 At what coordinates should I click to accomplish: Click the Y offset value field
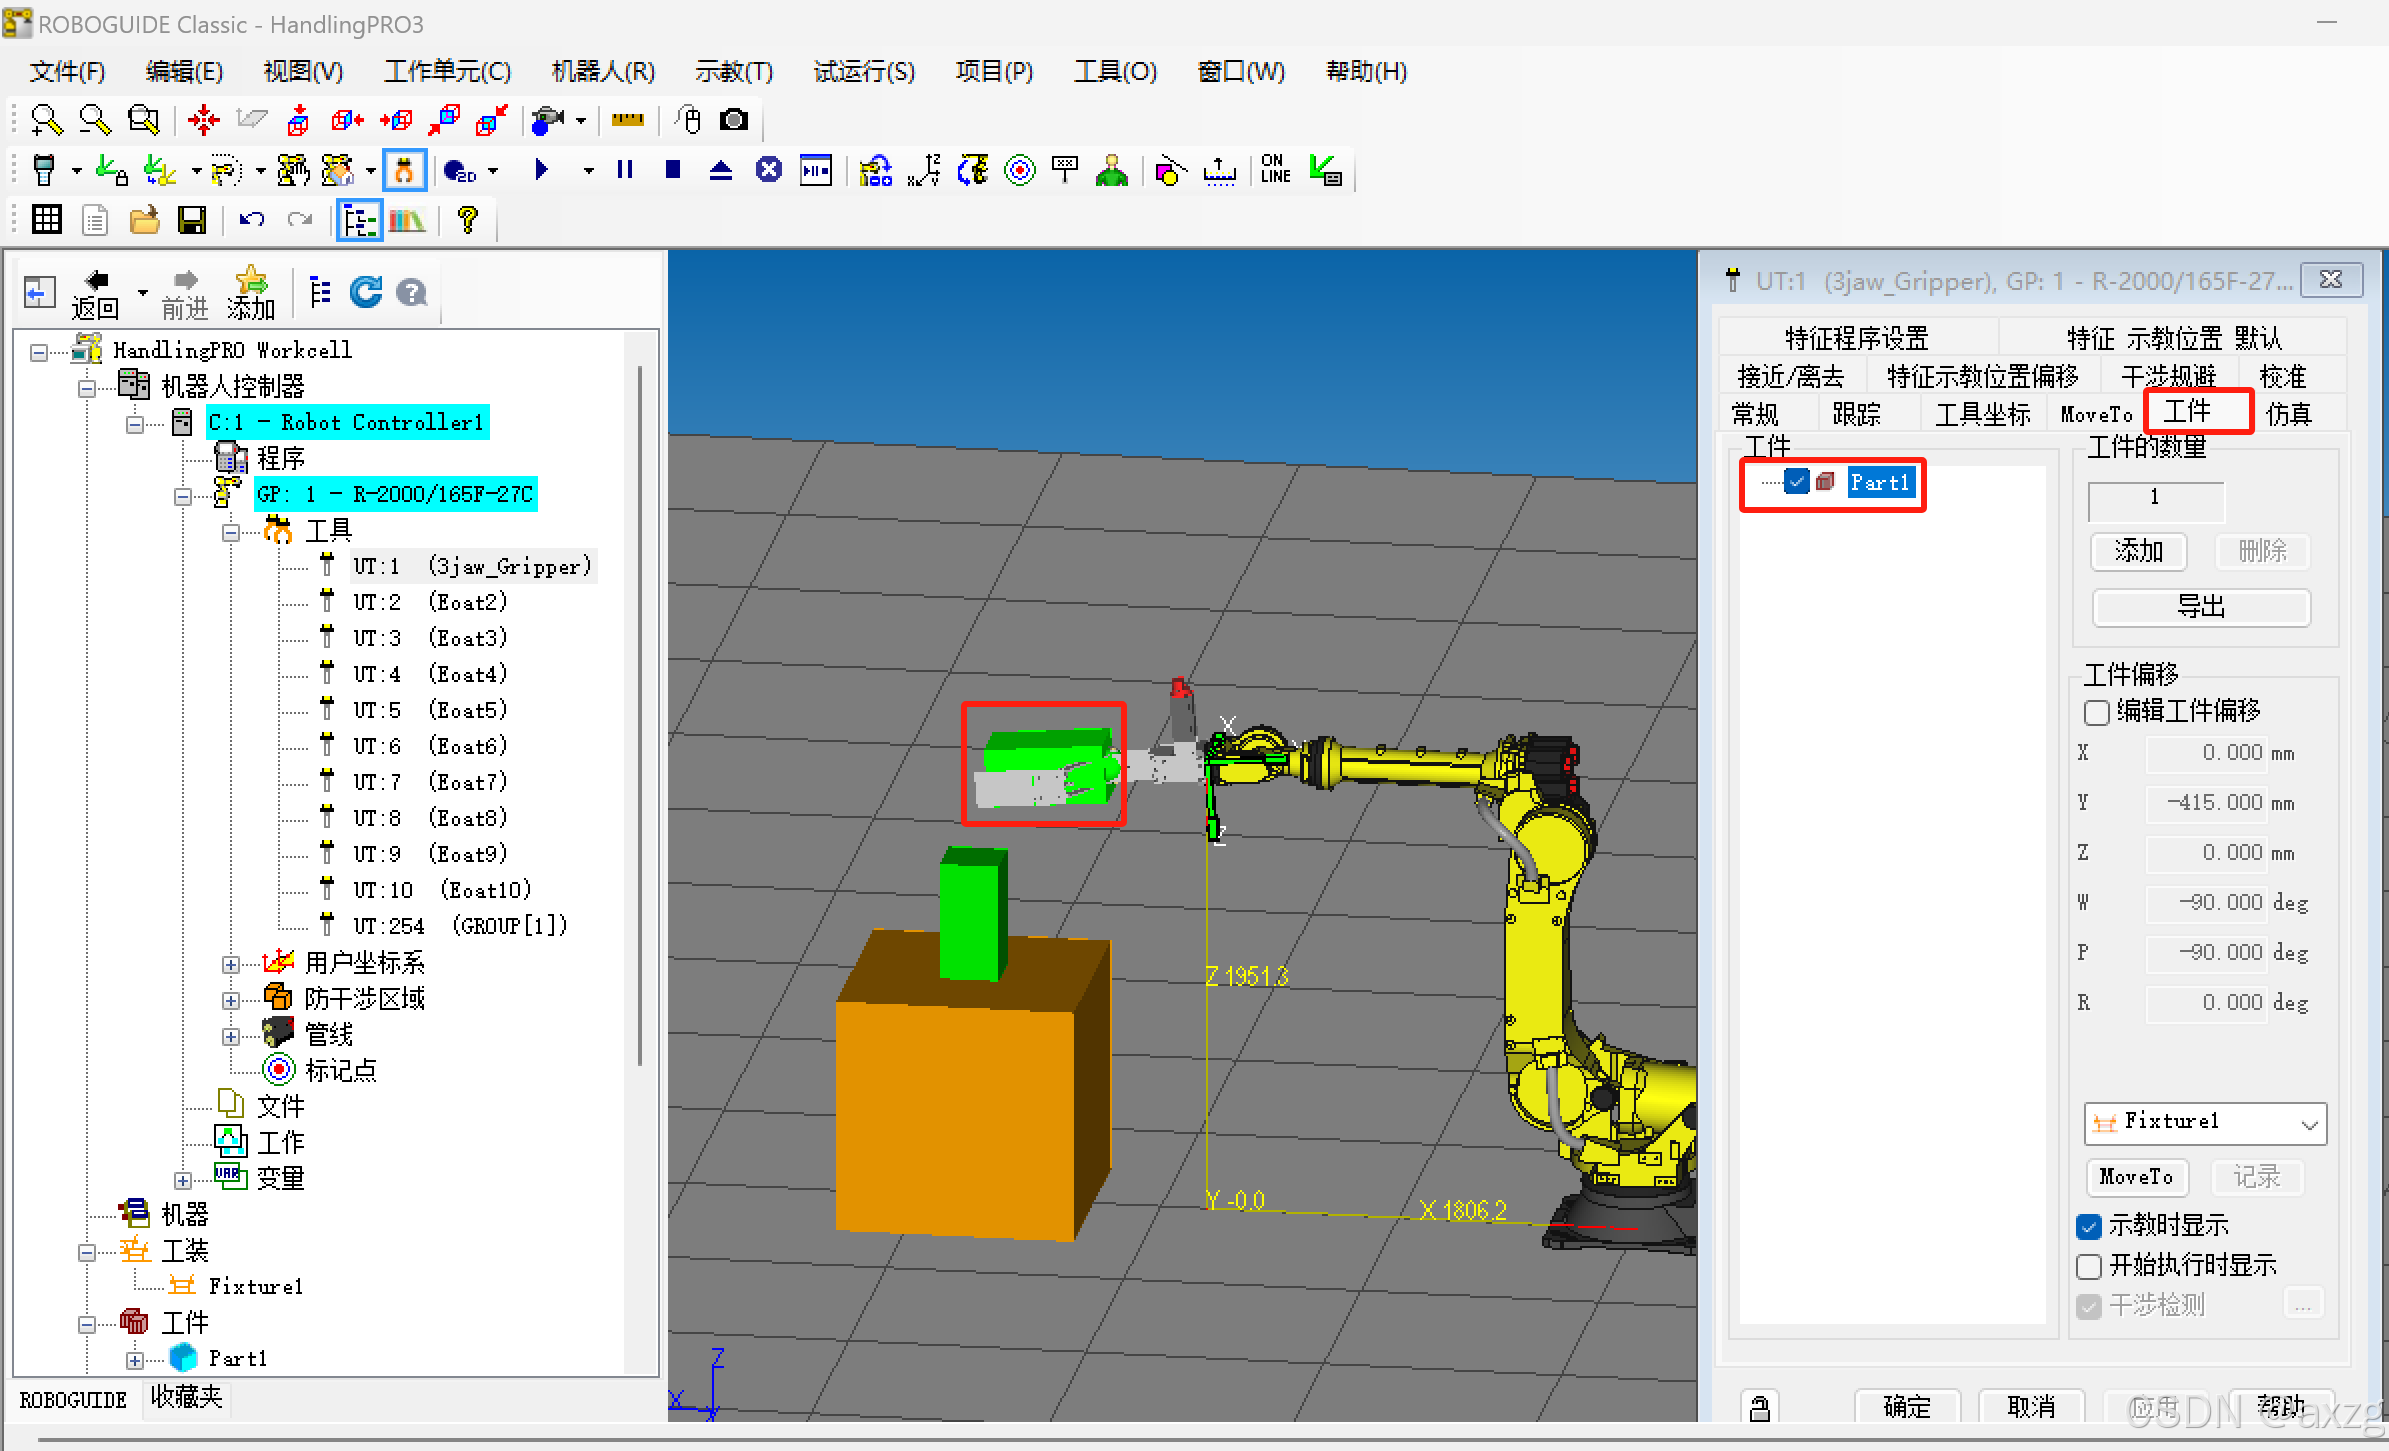[x=2205, y=802]
